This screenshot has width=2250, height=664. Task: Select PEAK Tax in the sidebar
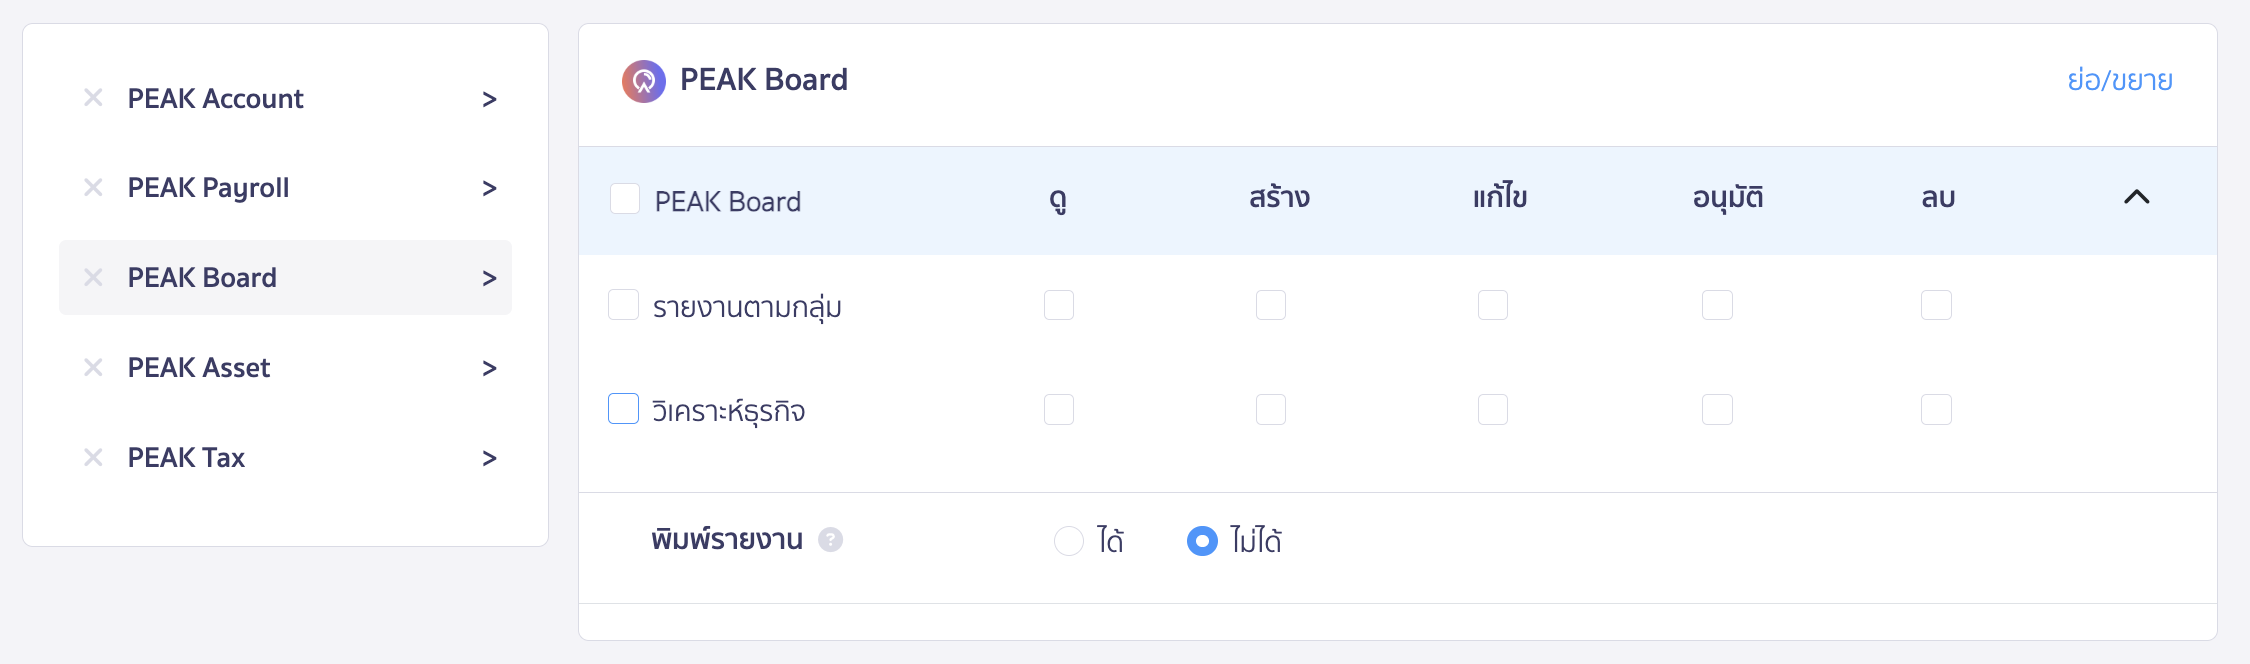click(x=186, y=458)
